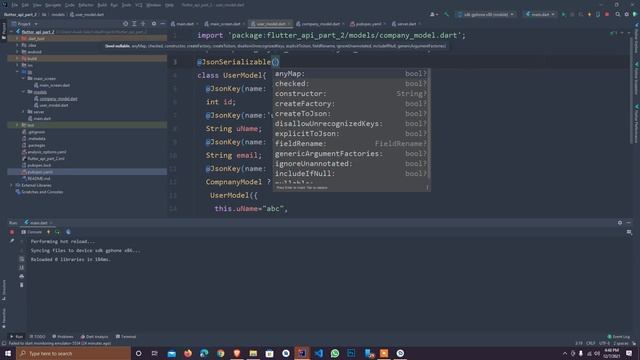Select createFactory: completion suggestion
Viewport: 640px width, 360px height.
pyautogui.click(x=351, y=104)
